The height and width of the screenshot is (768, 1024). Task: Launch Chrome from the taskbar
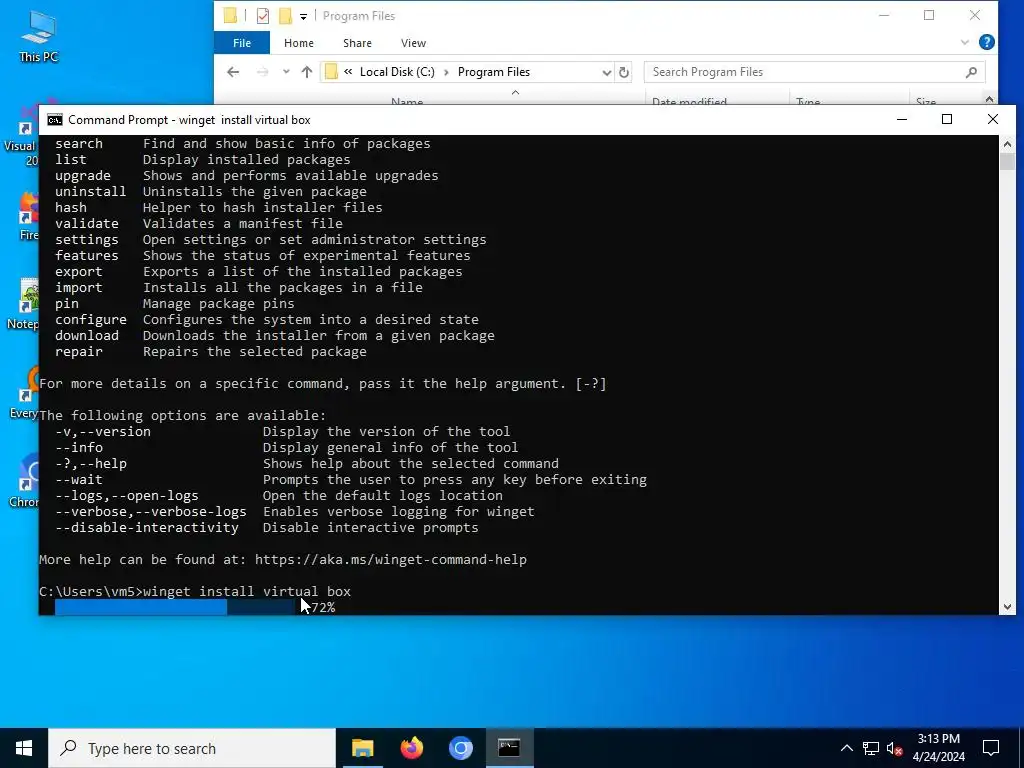pos(460,748)
